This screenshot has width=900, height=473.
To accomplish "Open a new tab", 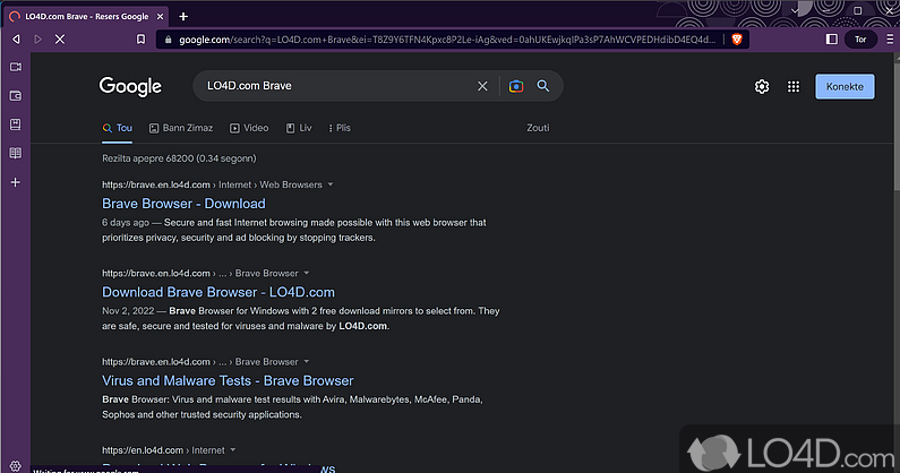I will click(x=183, y=17).
